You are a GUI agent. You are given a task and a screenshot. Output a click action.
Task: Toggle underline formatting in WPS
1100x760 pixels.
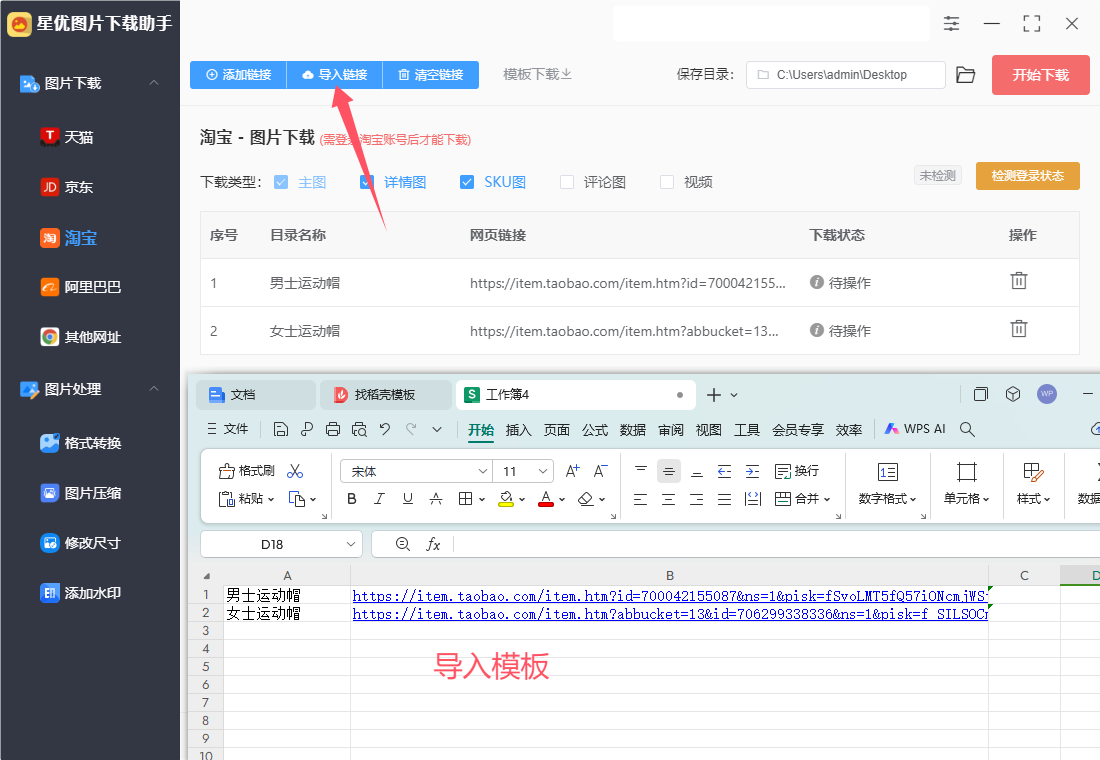point(408,499)
